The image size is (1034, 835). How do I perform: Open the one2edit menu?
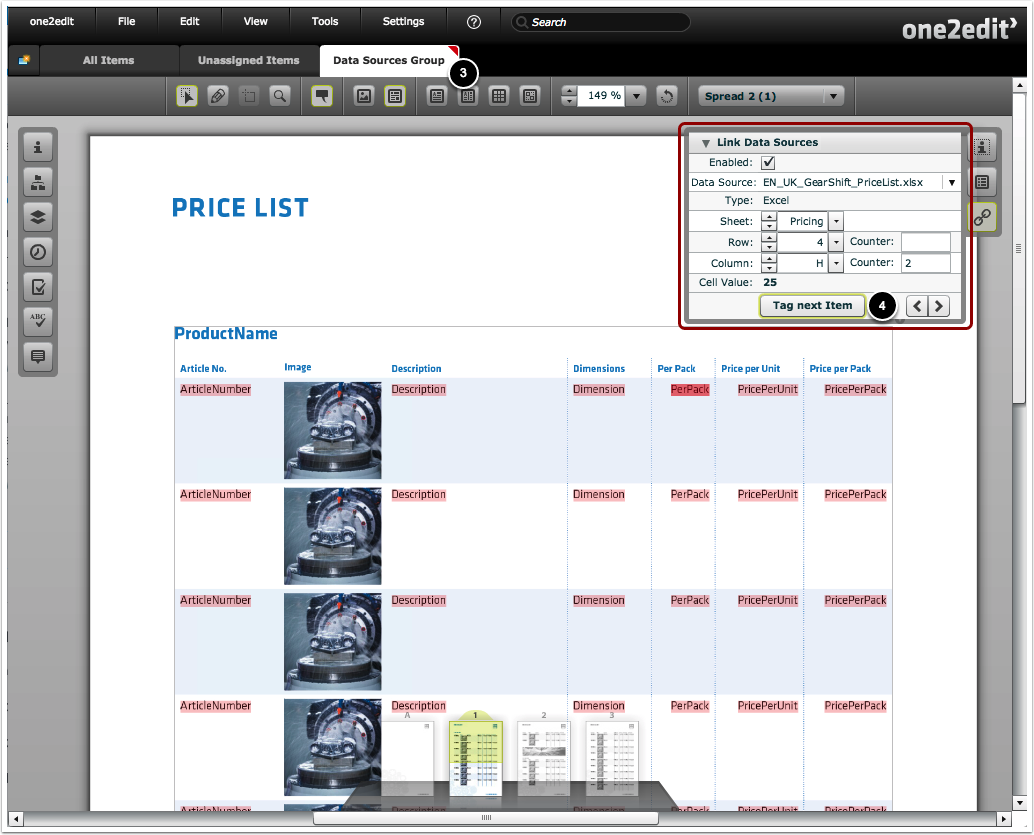[x=51, y=22]
